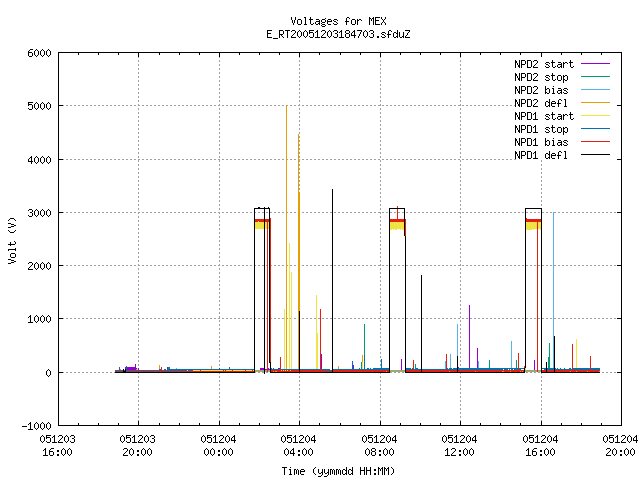The image size is (640, 480).
Task: Click the y-axis label 'Volt (V)'
Action: click(13, 241)
